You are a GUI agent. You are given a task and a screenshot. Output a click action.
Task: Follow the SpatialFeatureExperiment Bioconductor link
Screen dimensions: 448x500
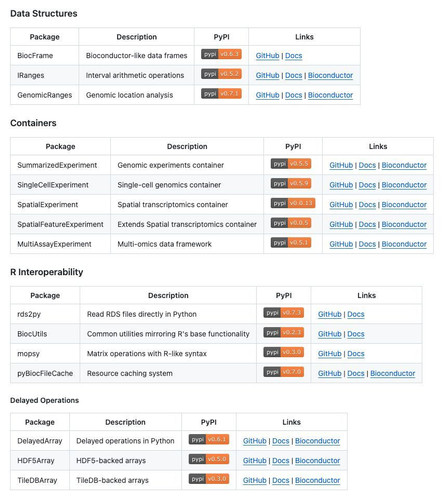coord(404,224)
